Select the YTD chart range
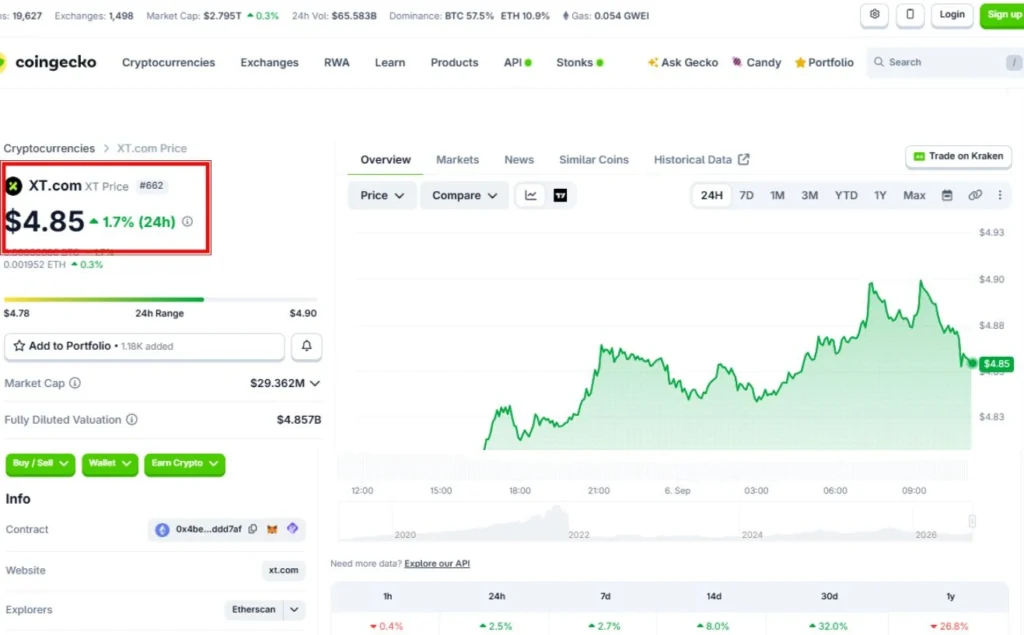Viewport: 1024px width, 635px height. [x=846, y=195]
